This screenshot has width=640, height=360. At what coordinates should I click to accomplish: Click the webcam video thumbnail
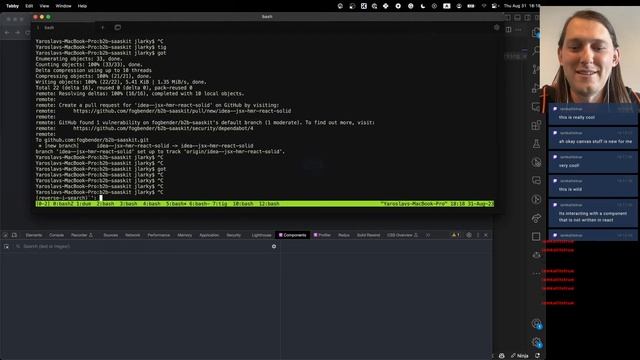click(590, 55)
